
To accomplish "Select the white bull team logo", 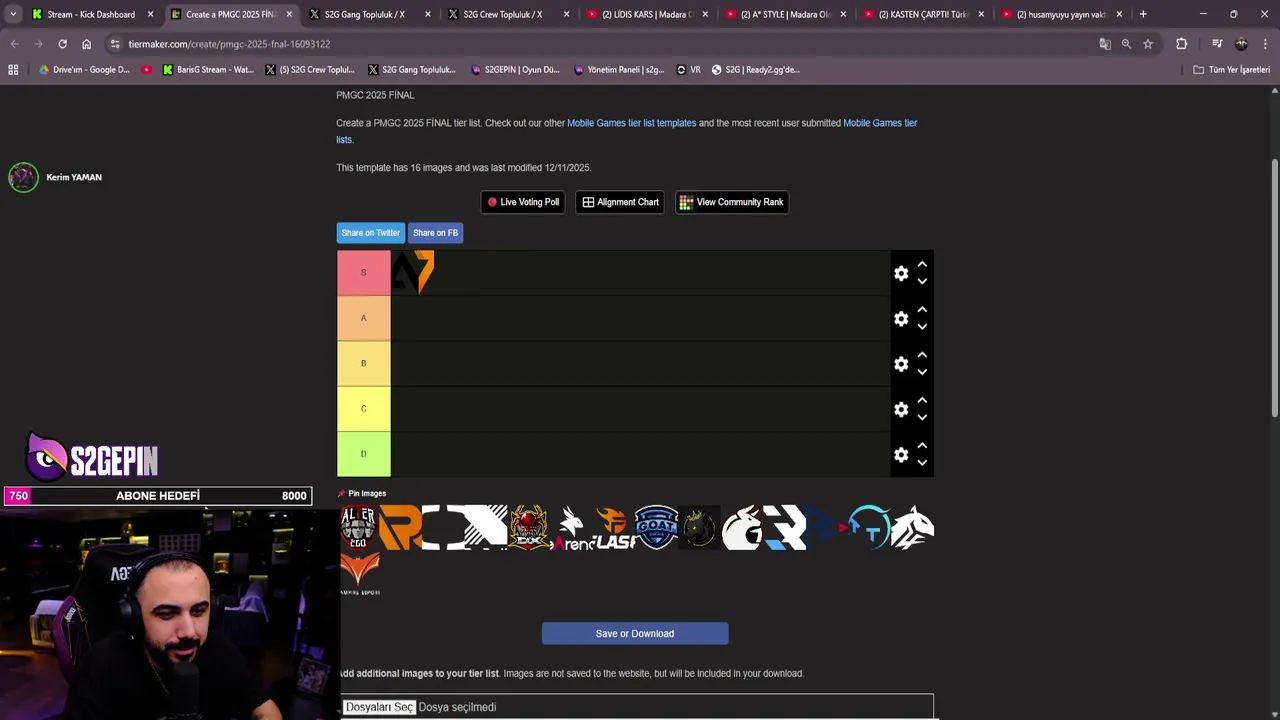I will pos(742,527).
